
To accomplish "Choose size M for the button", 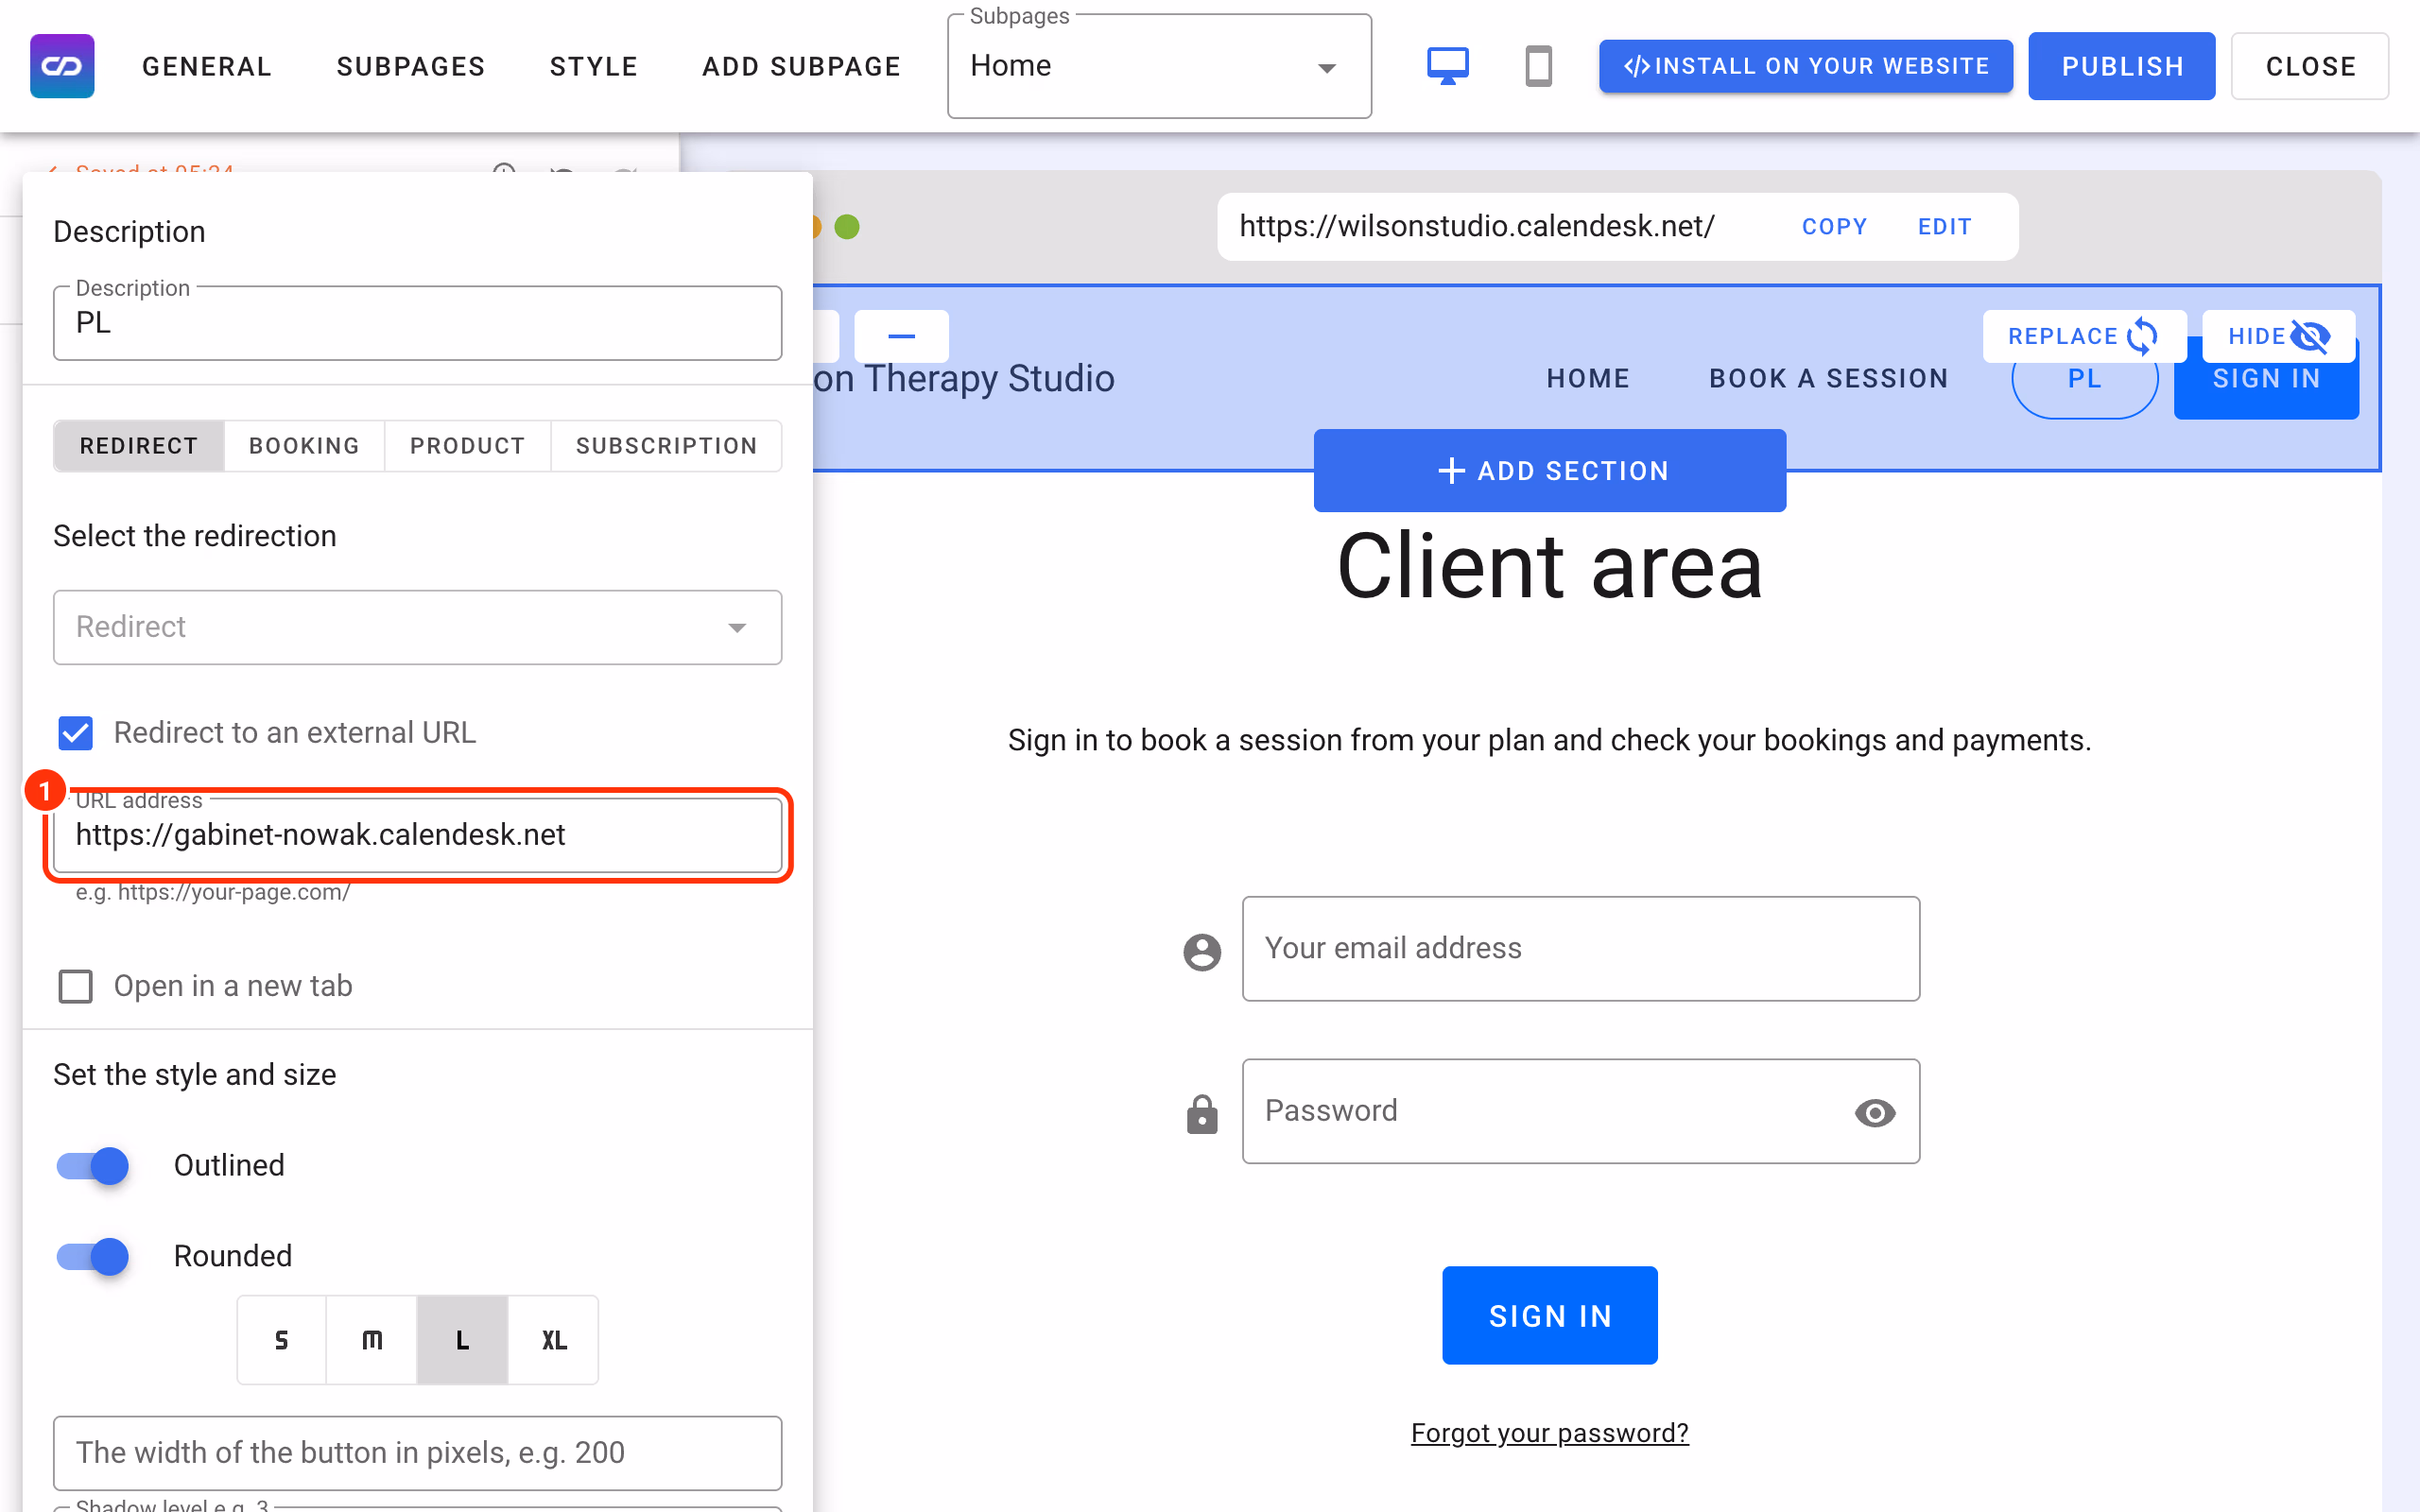I will coord(372,1340).
